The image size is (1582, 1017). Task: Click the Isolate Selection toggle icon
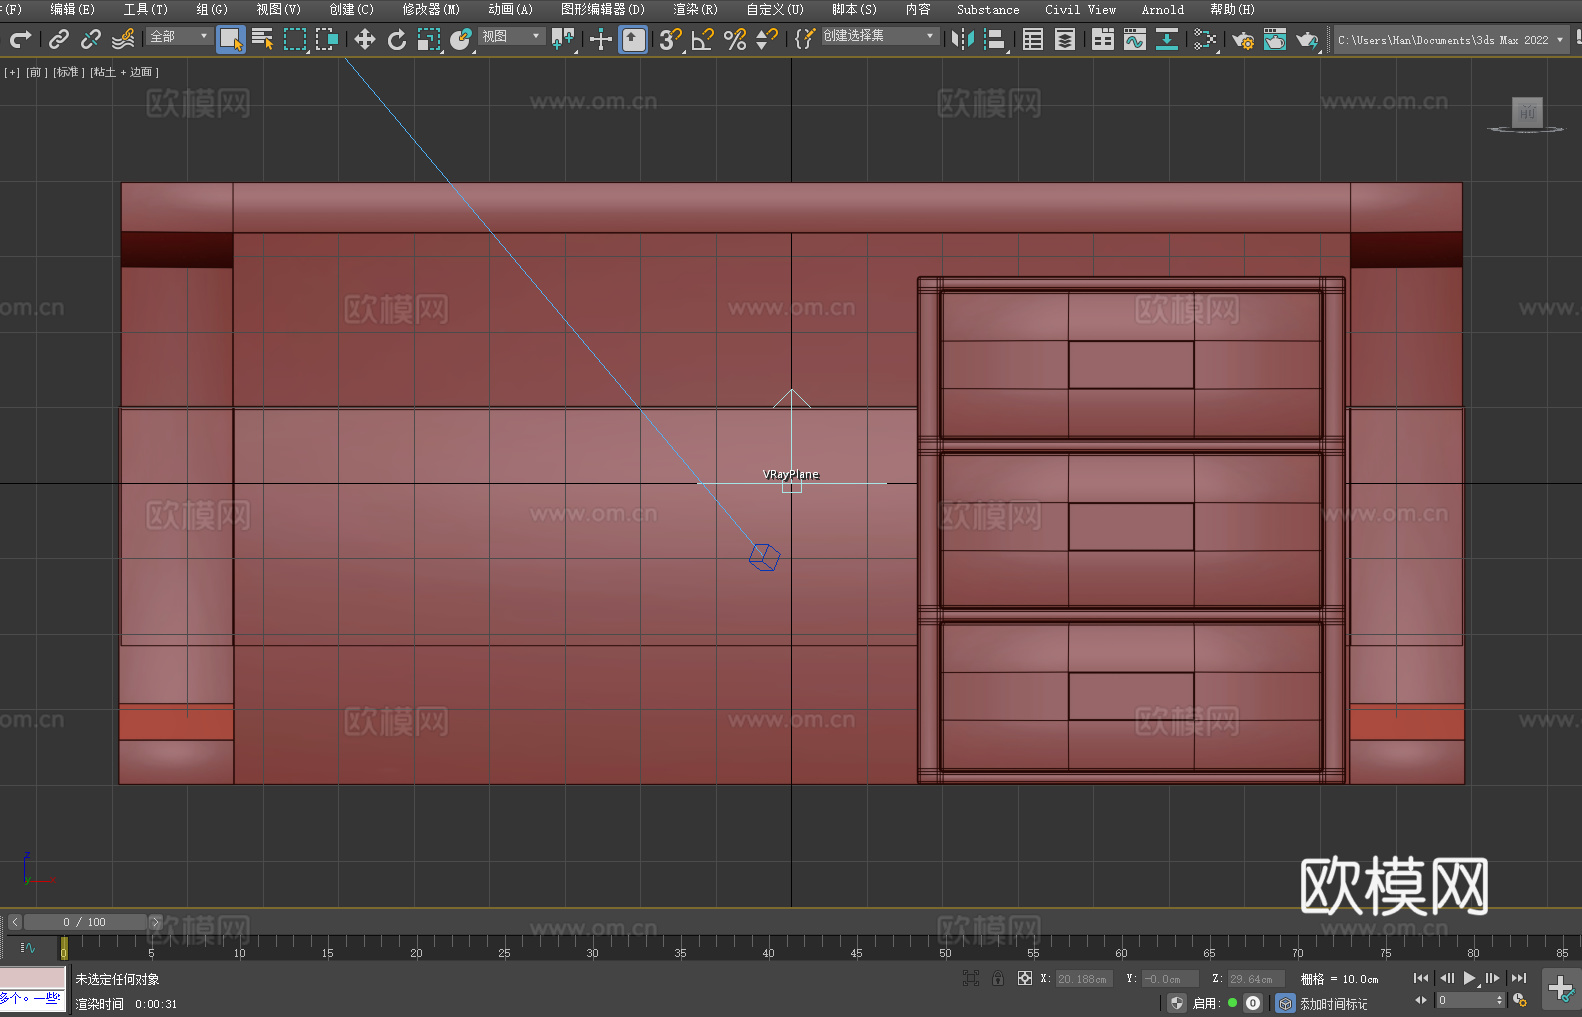(x=970, y=979)
